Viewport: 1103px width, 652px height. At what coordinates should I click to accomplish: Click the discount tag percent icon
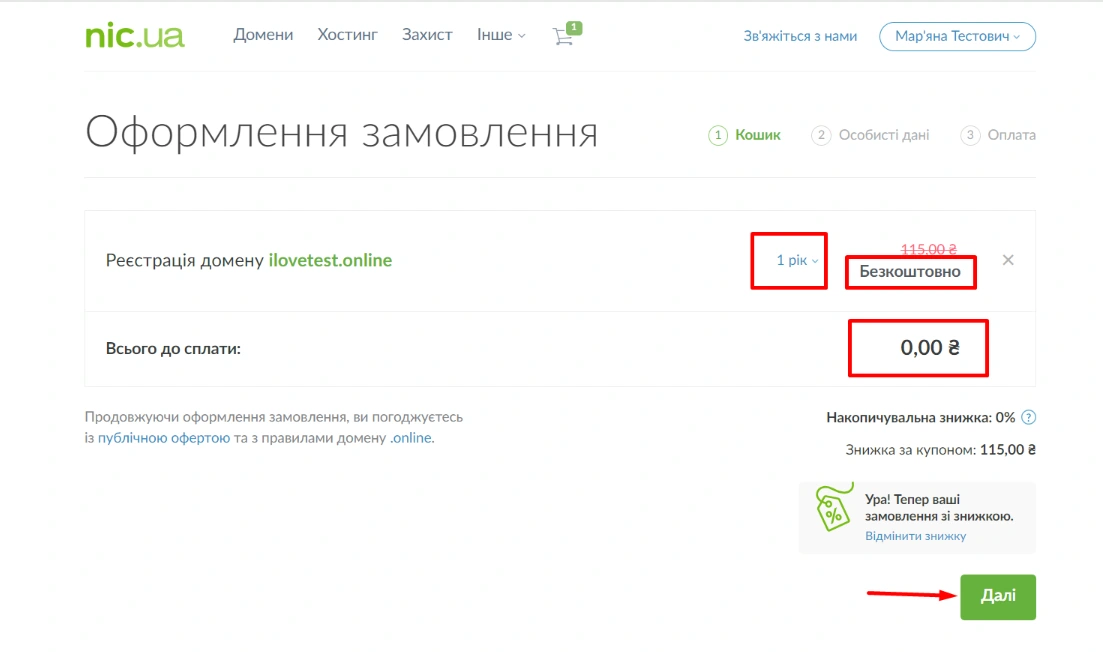[x=832, y=510]
